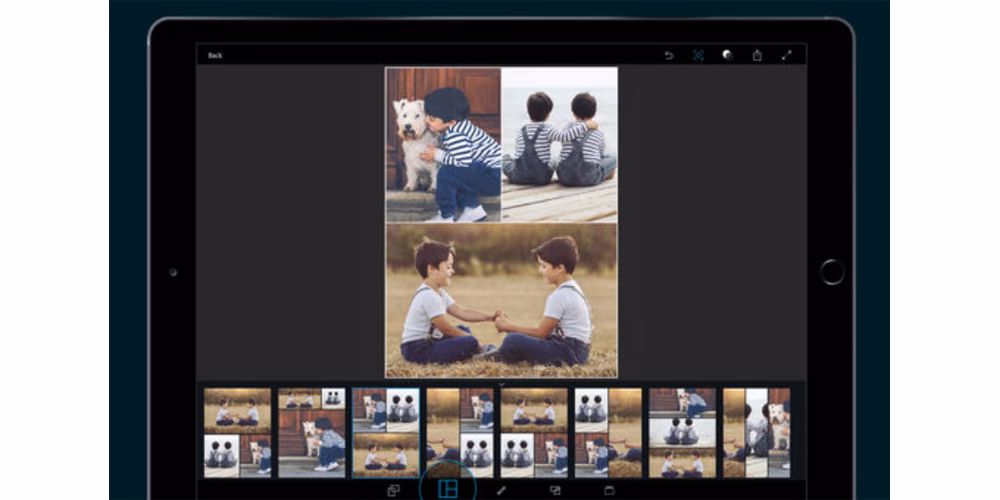Select the boy kissing dog photo in collage
Screen dimensions: 1000x500
(443, 145)
